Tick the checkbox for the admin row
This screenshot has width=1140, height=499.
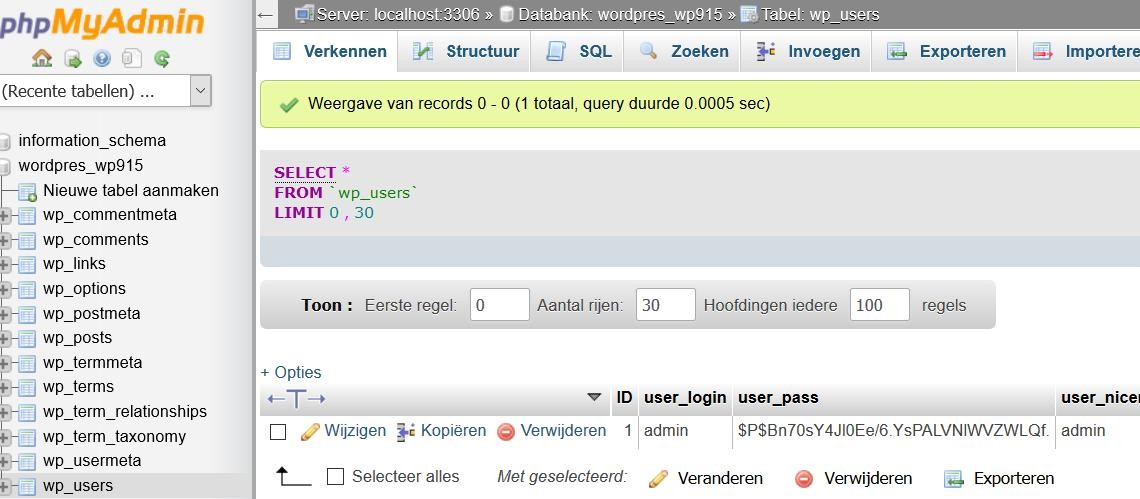(278, 432)
